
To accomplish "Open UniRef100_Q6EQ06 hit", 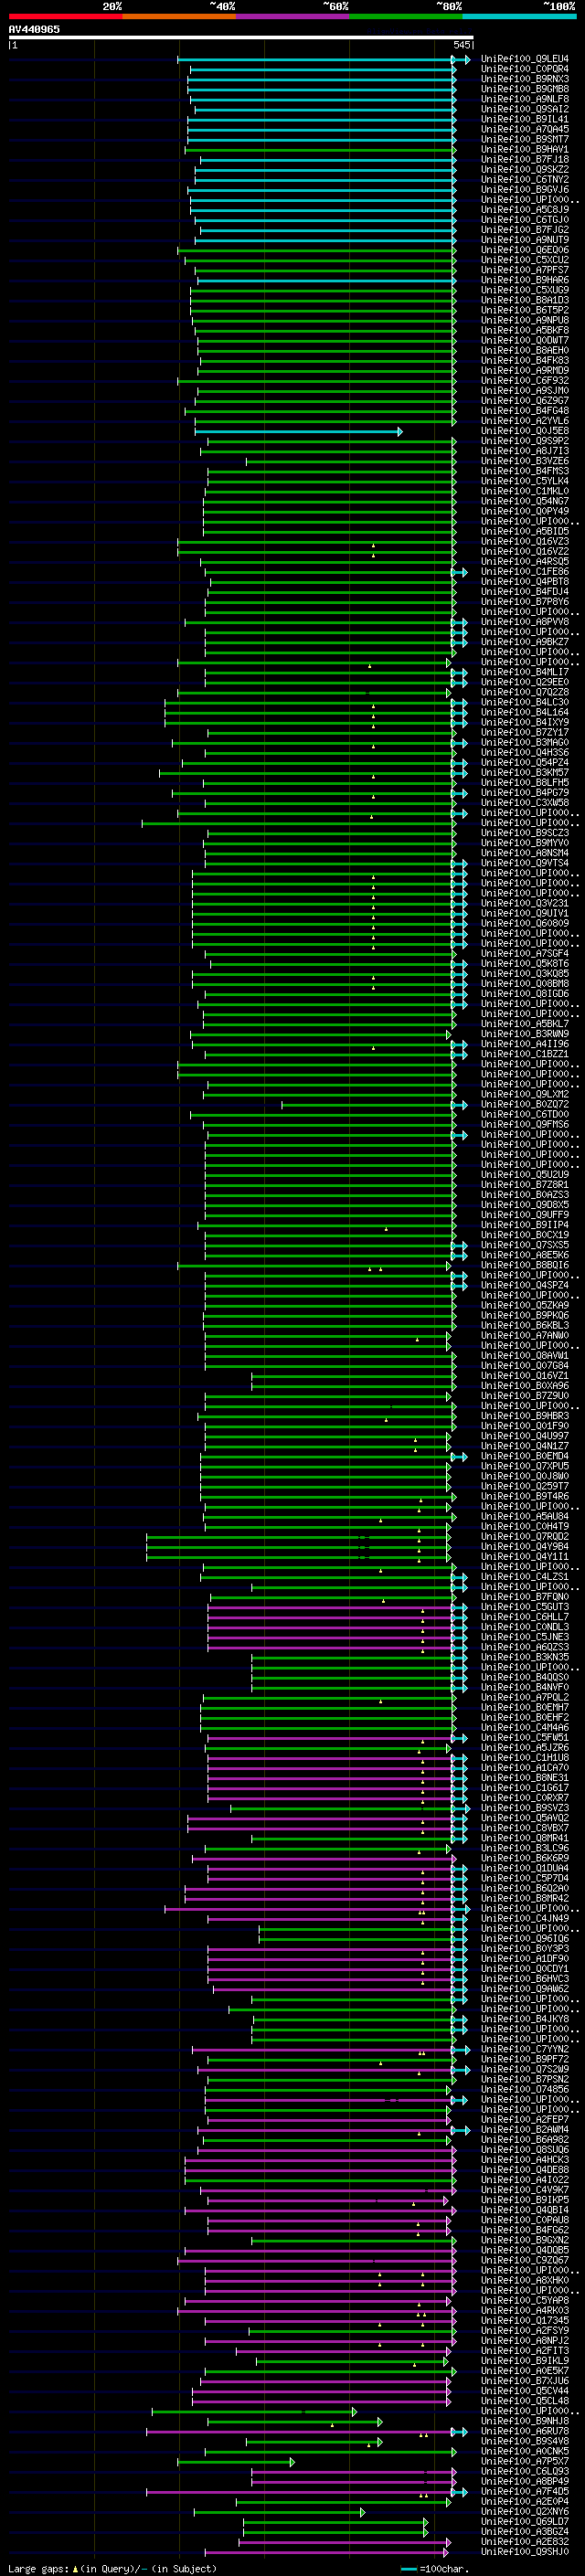I will (x=525, y=250).
